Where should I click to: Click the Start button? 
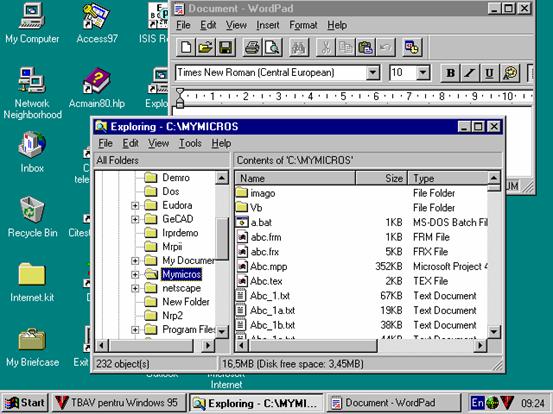point(25,403)
